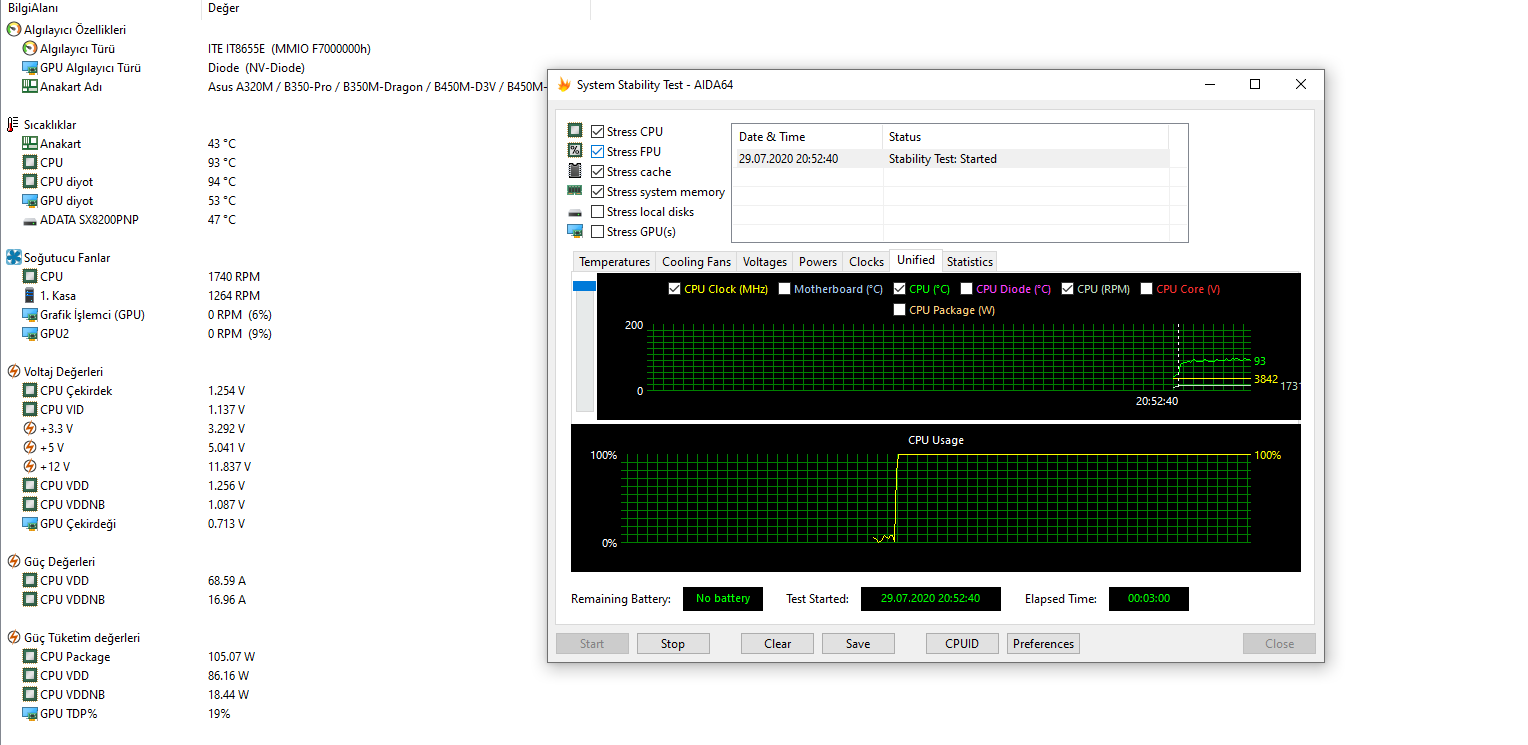Viewport: 1528px width, 745px height.
Task: Switch to the Cooling Fans tab
Action: click(696, 262)
